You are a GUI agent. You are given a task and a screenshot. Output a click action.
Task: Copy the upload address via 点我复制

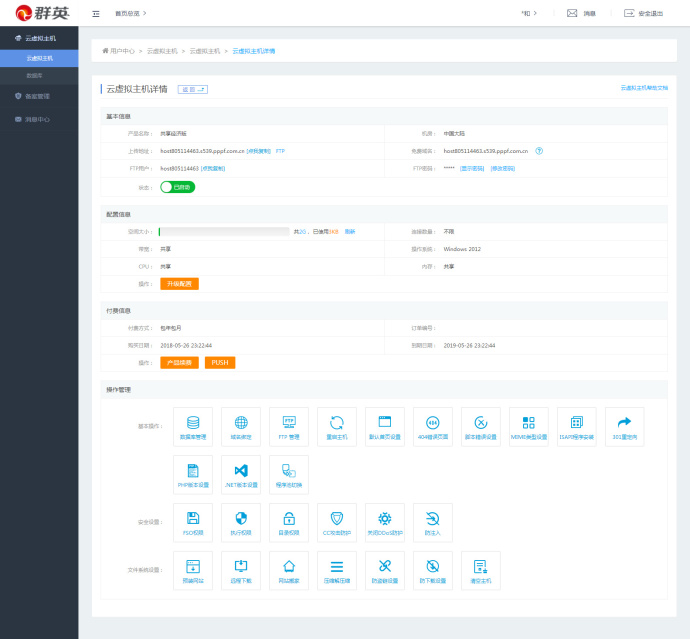259,151
